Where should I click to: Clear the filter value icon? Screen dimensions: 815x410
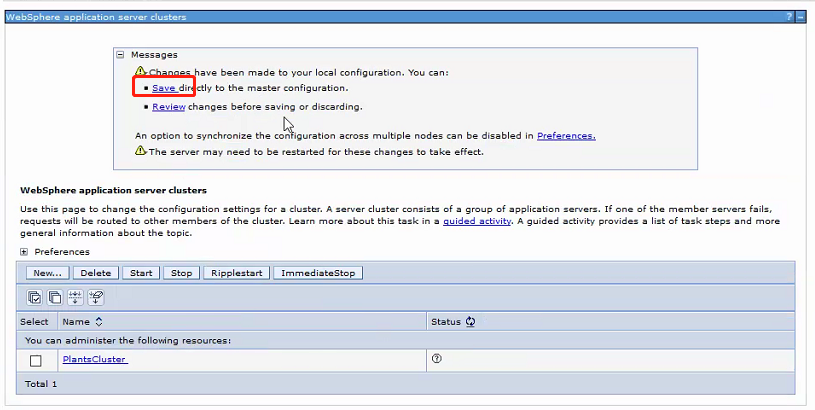coord(96,298)
